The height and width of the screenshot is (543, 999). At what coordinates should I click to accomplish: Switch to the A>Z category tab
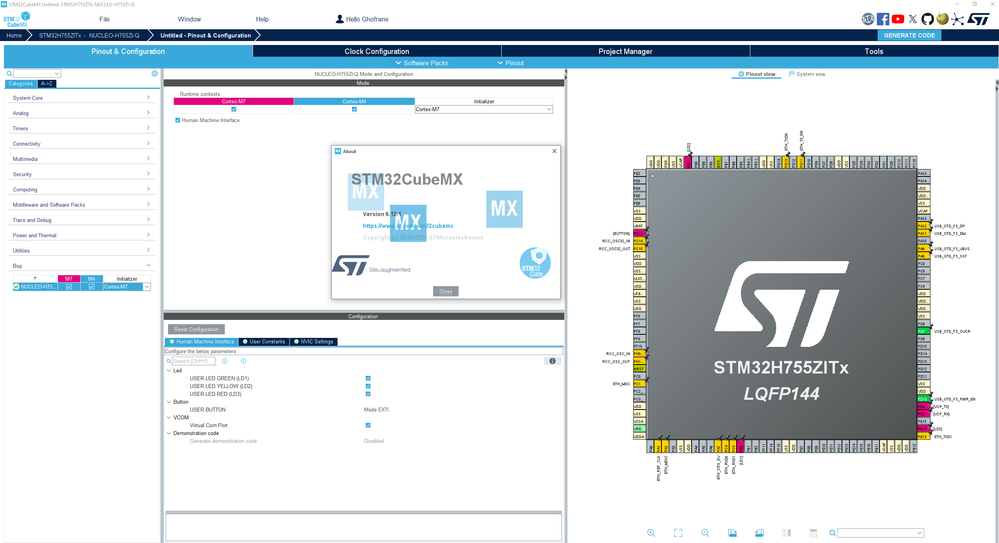tap(47, 83)
